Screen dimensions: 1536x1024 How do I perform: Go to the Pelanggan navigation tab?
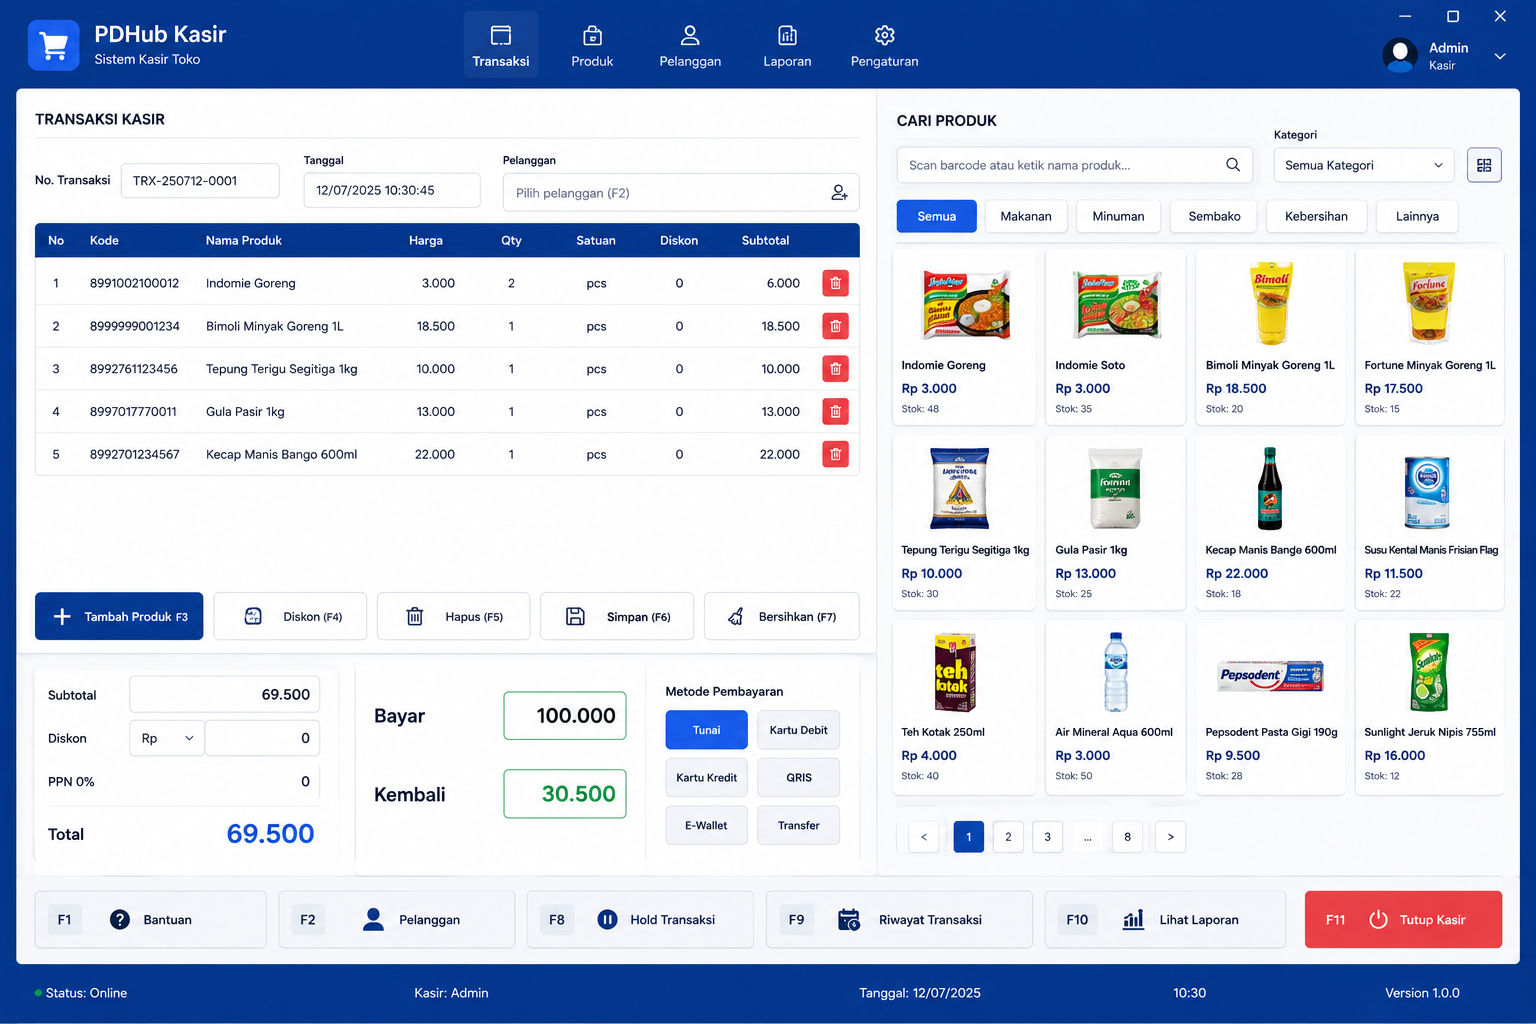tap(690, 45)
